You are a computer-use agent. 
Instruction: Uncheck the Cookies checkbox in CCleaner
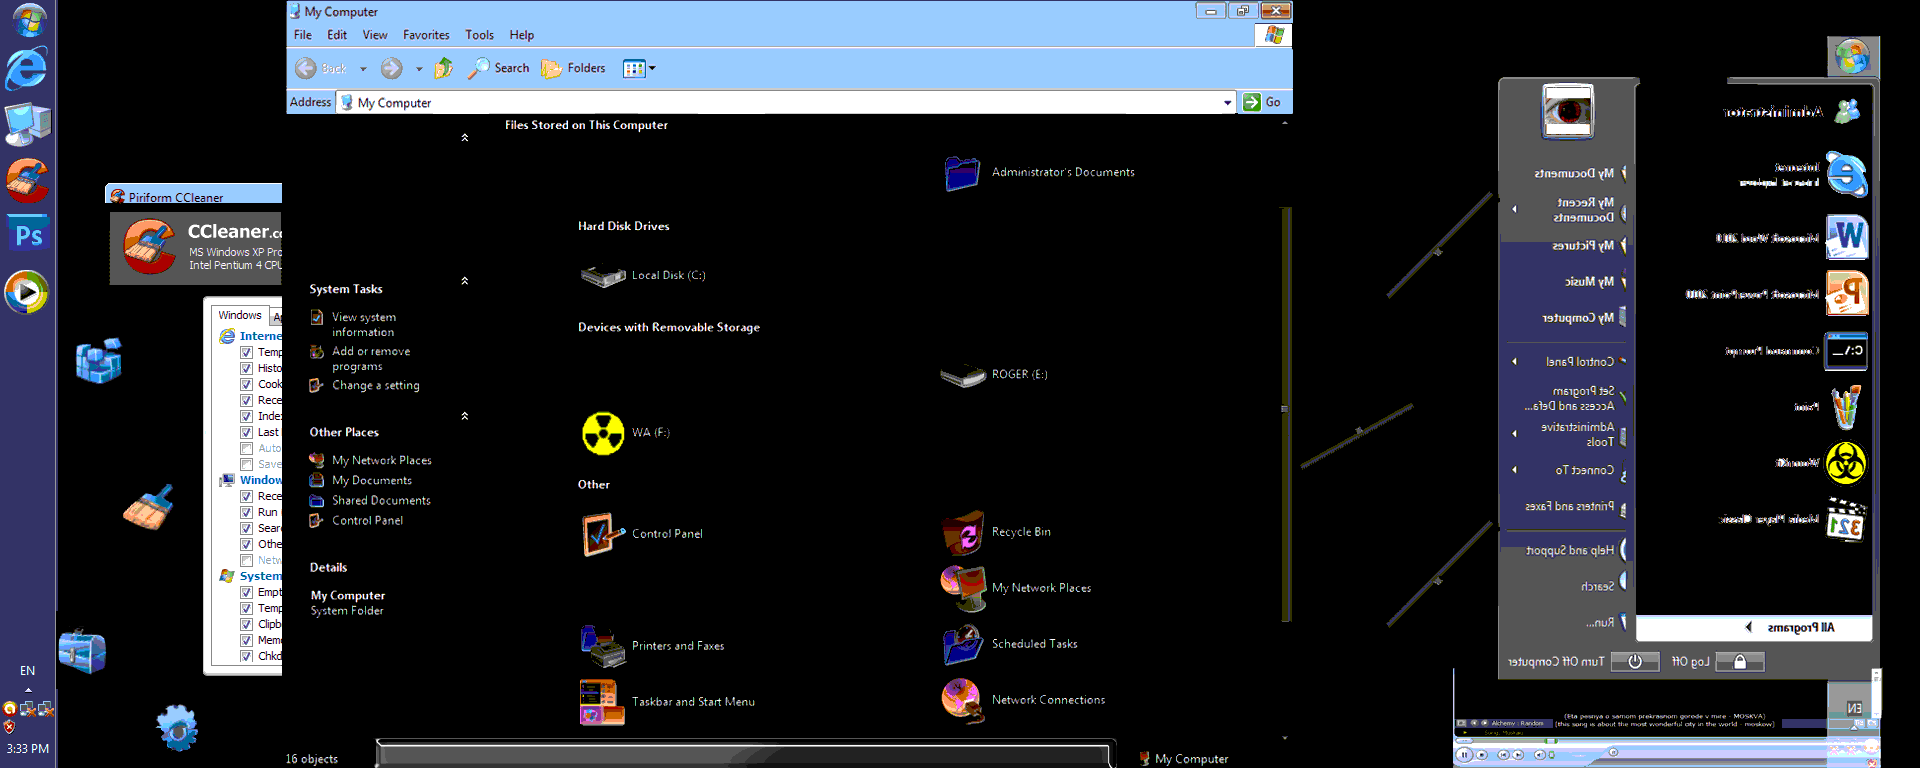click(x=246, y=384)
